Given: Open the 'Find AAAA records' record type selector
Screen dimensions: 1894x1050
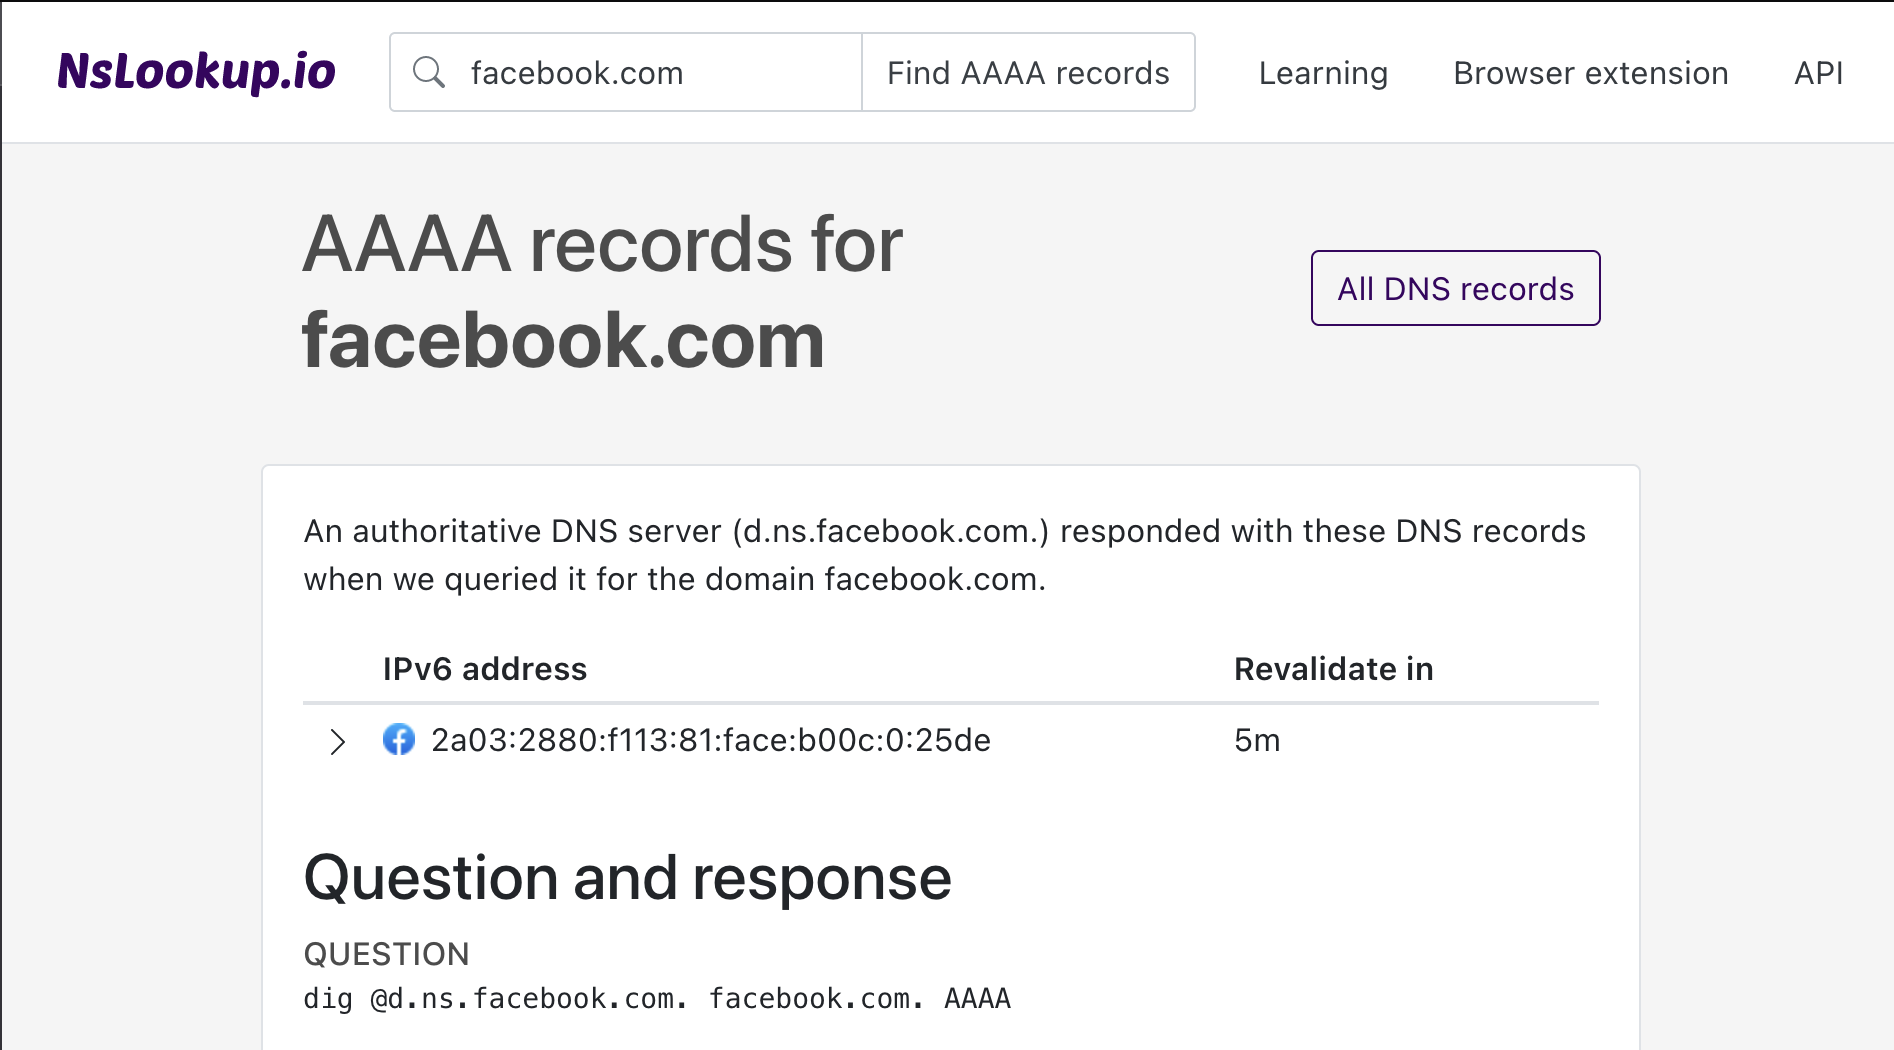Looking at the screenshot, I should point(1028,72).
